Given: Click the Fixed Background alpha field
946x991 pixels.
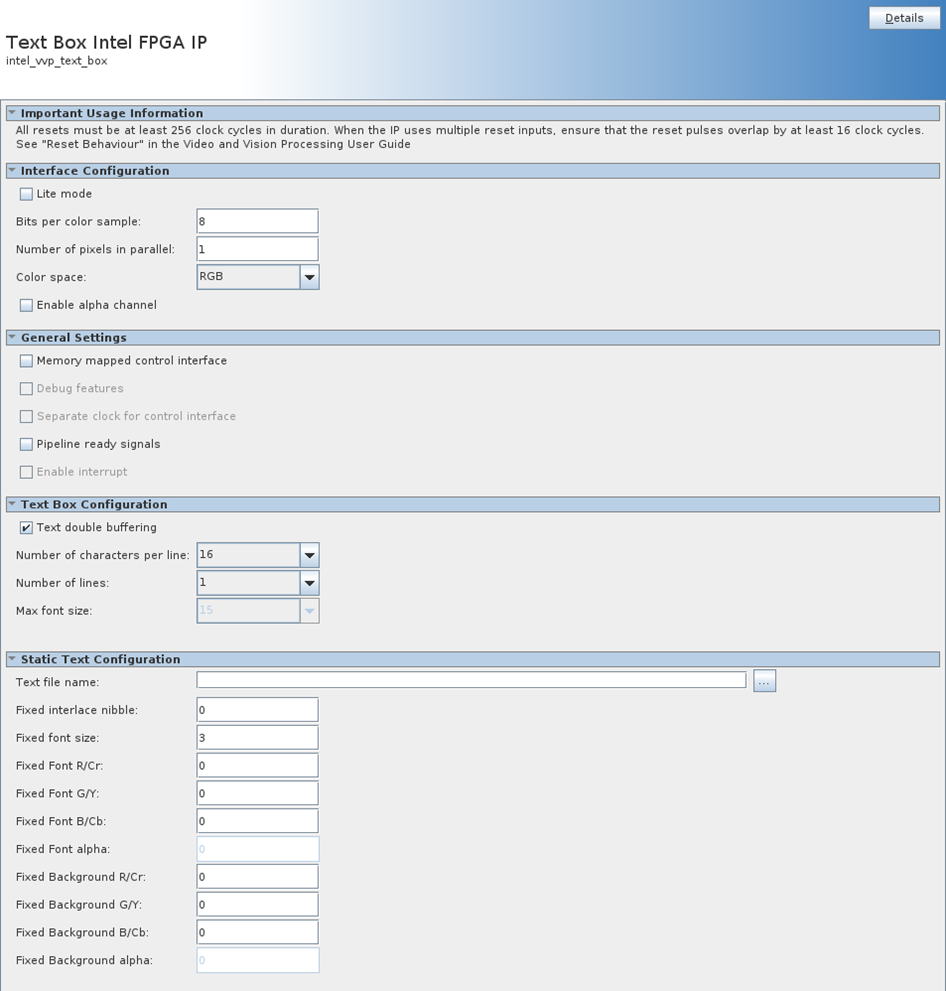Looking at the screenshot, I should pyautogui.click(x=257, y=960).
